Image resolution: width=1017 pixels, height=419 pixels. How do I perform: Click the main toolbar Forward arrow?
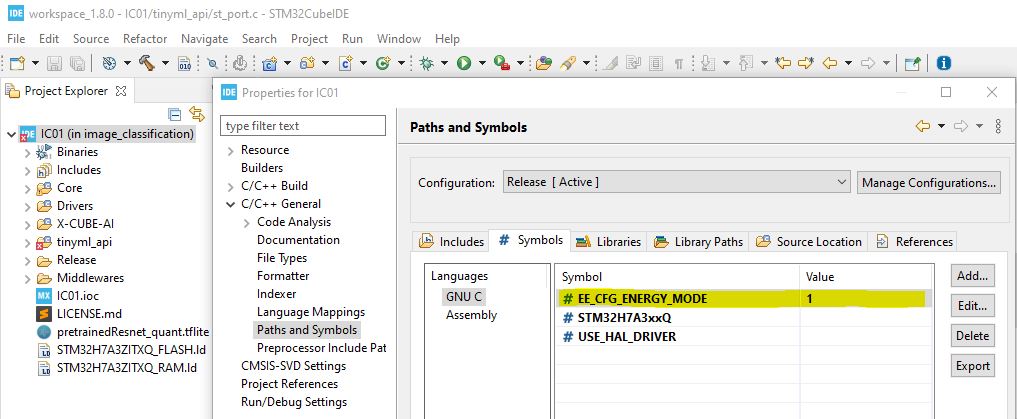867,63
